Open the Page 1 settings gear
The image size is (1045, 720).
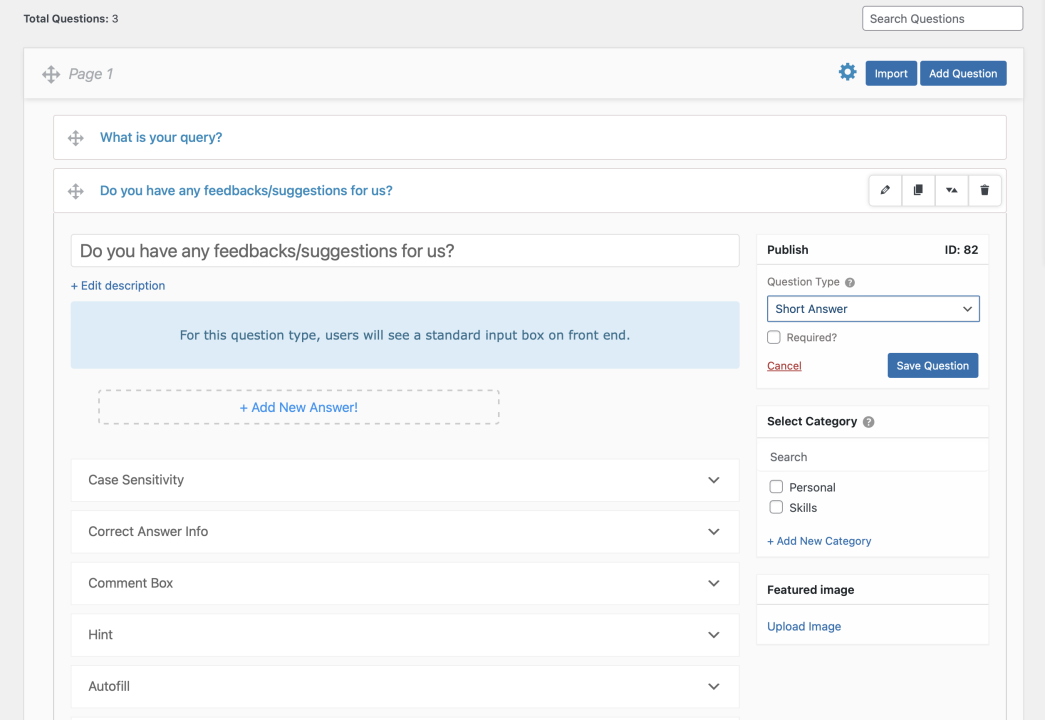coord(847,71)
